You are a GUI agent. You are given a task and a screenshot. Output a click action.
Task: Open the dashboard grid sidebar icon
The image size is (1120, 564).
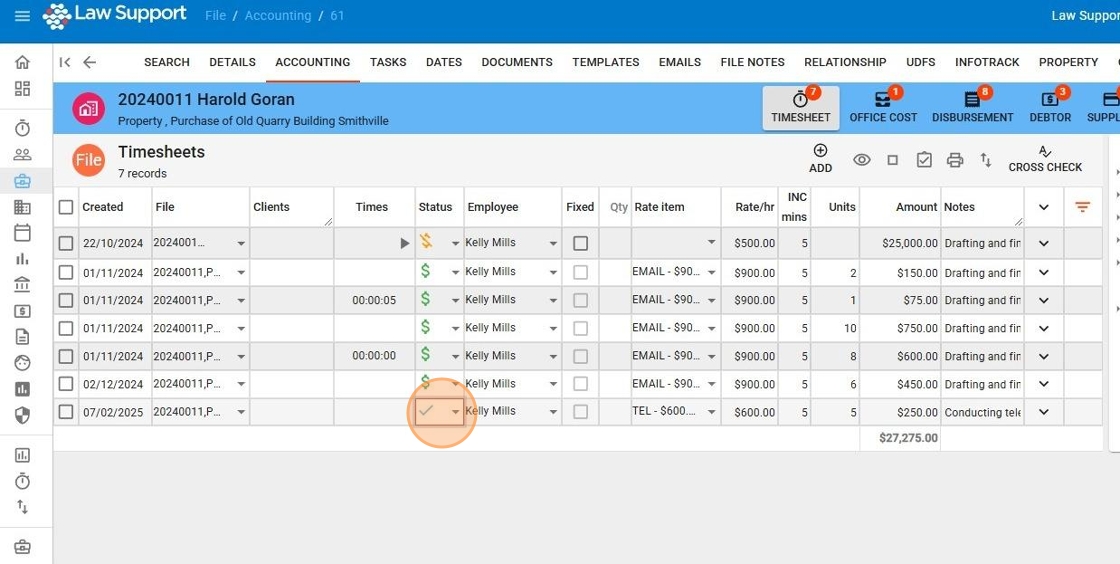point(22,89)
